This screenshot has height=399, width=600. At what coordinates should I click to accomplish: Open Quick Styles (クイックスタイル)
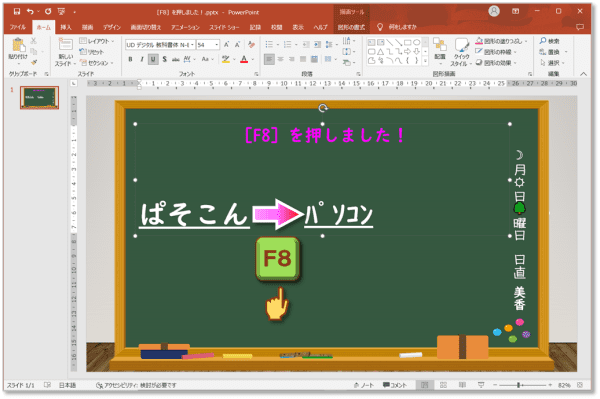coord(461,52)
